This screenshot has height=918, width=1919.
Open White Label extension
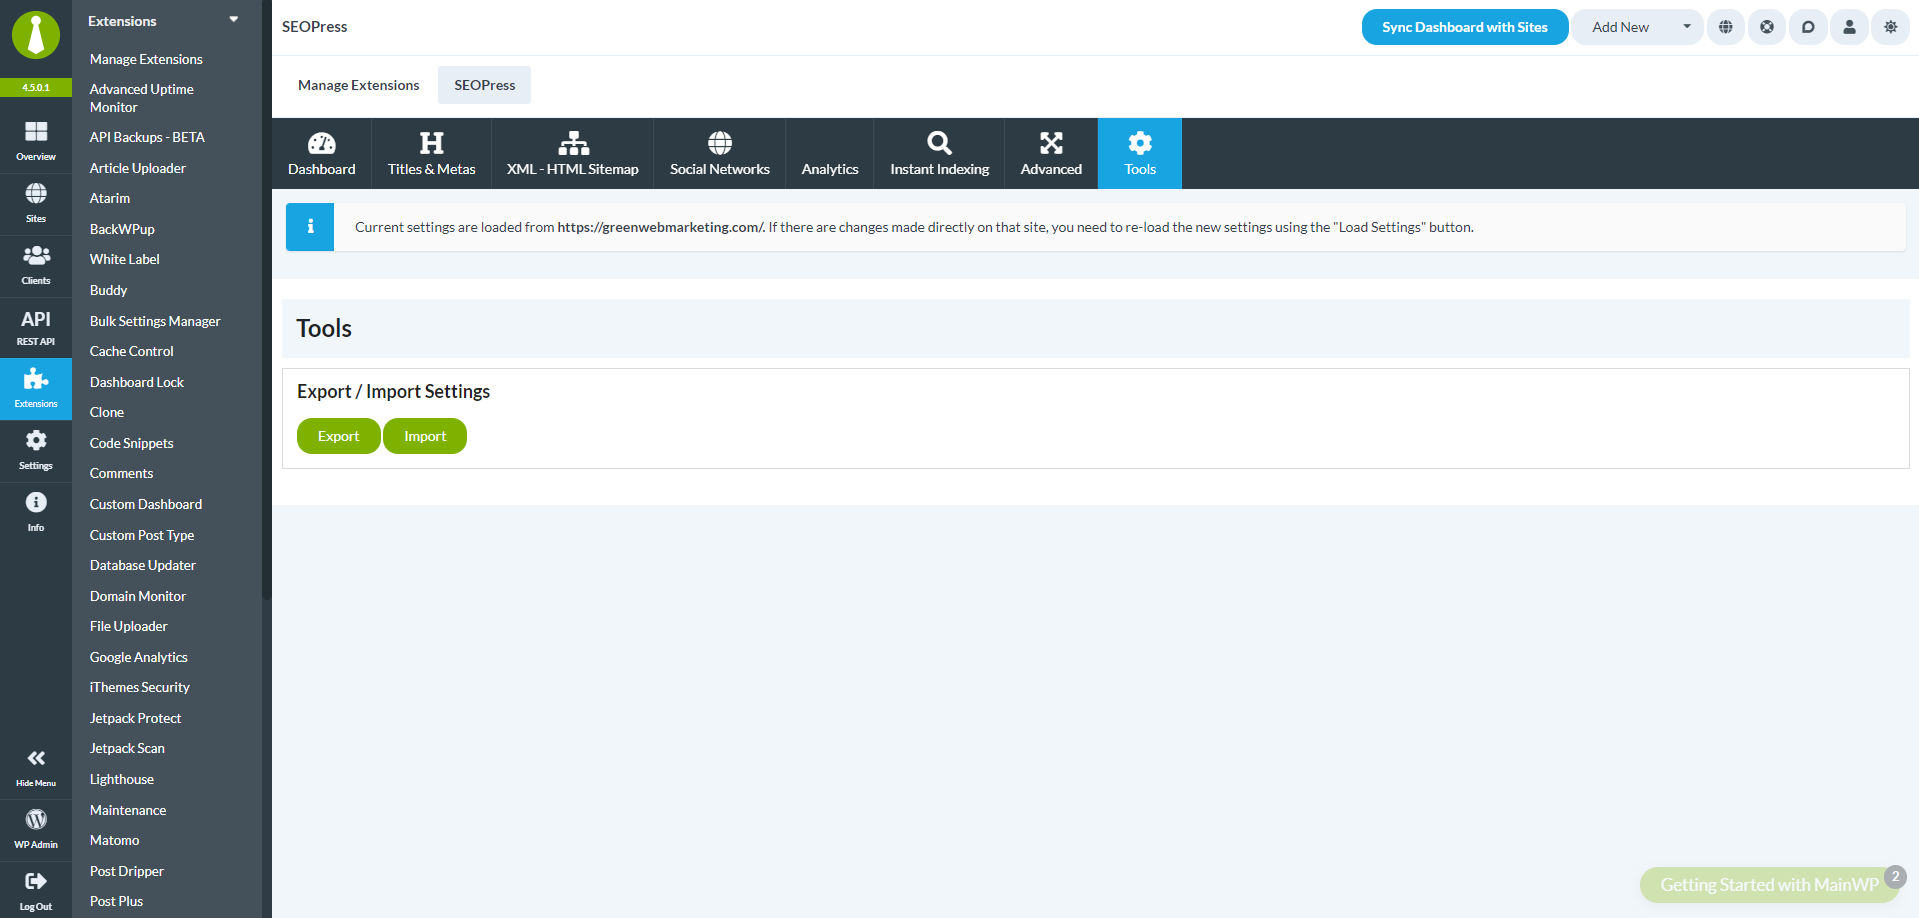click(125, 259)
